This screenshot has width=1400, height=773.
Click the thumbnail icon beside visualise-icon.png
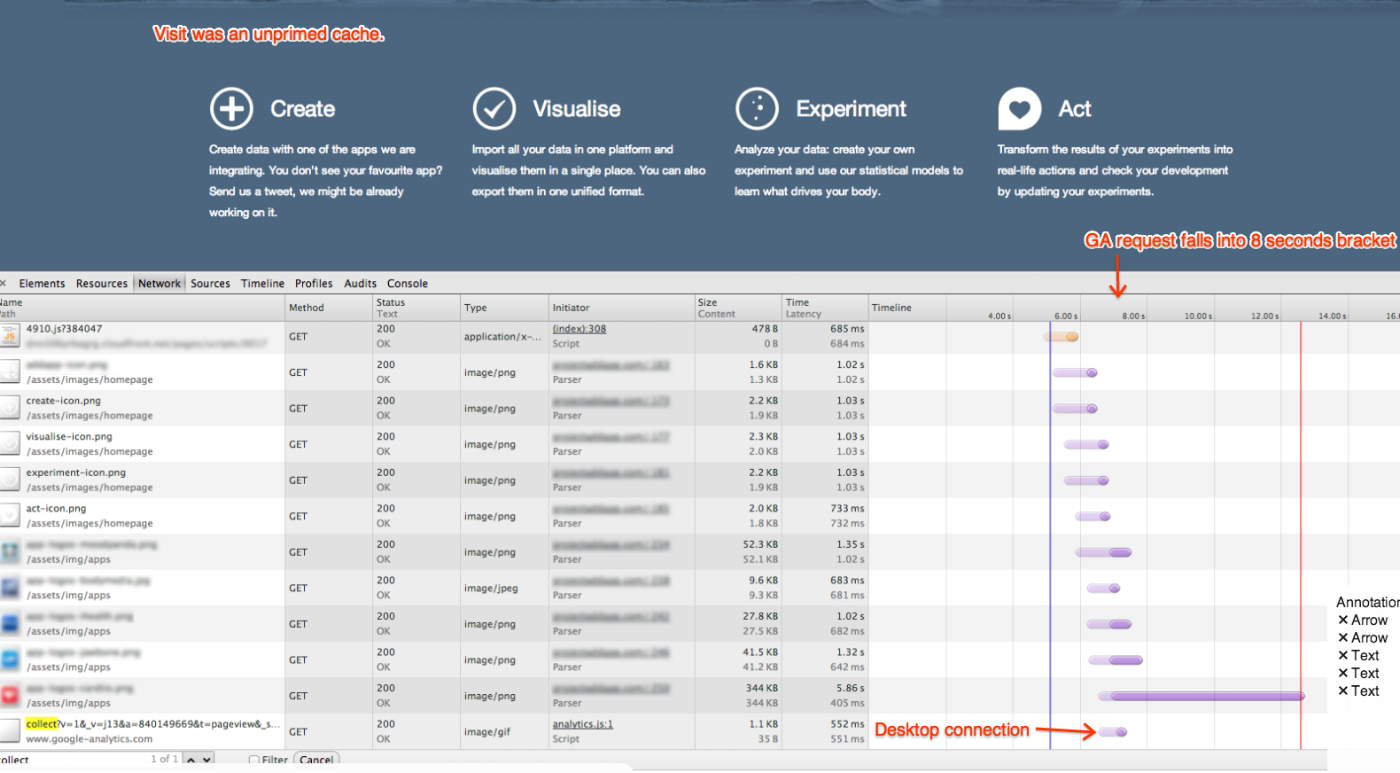tap(10, 444)
